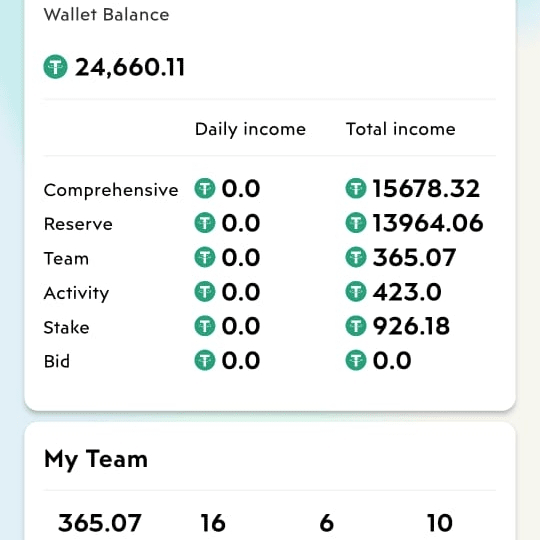Click the 16 count under My Team
This screenshot has height=540, width=540.
(213, 523)
